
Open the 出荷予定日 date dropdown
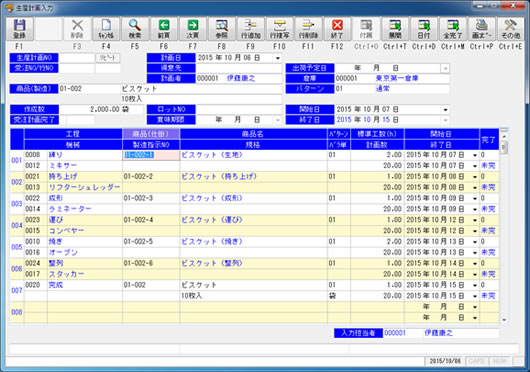point(445,68)
